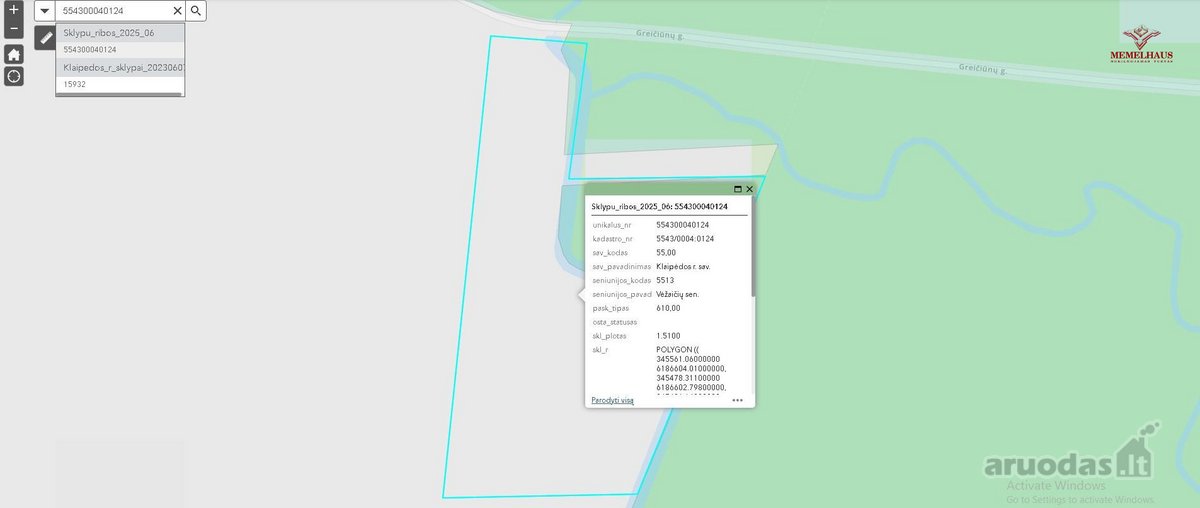
Task: Zoom out with the minus button
Action: pyautogui.click(x=14, y=29)
